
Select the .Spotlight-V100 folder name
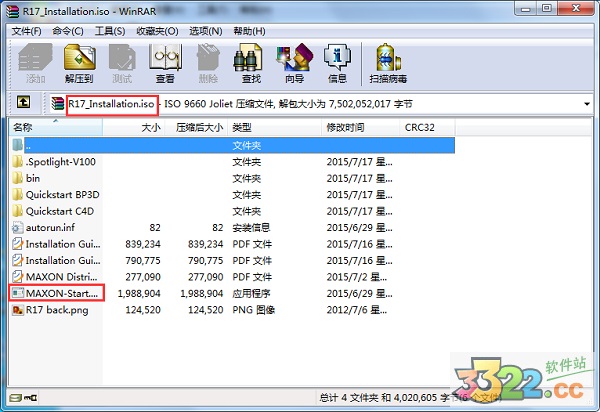60,162
